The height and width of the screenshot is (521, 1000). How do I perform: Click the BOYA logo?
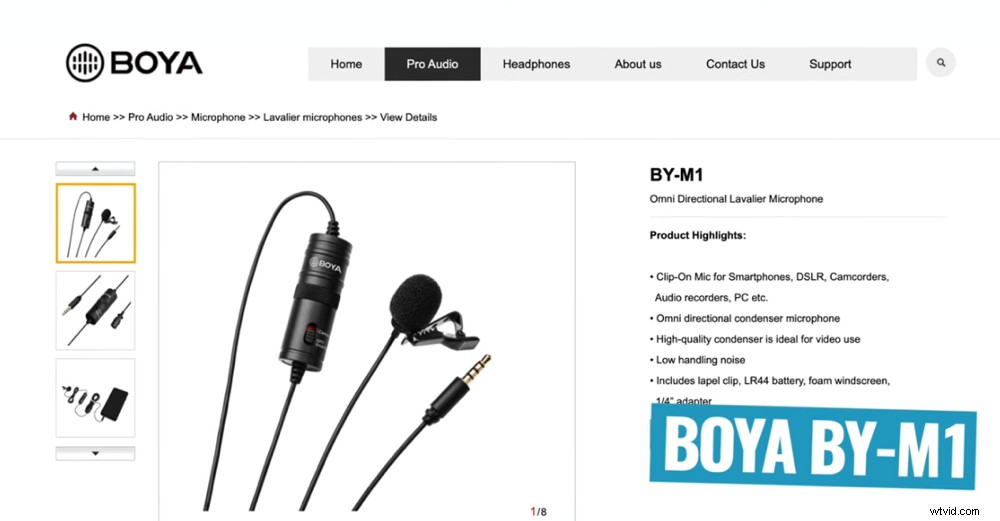click(134, 62)
